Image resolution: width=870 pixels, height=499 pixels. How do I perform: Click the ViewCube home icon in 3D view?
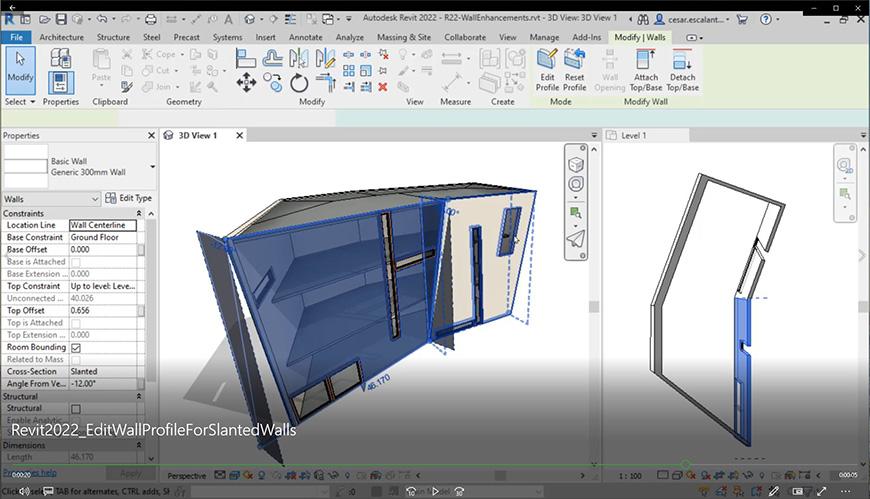pyautogui.click(x=576, y=164)
